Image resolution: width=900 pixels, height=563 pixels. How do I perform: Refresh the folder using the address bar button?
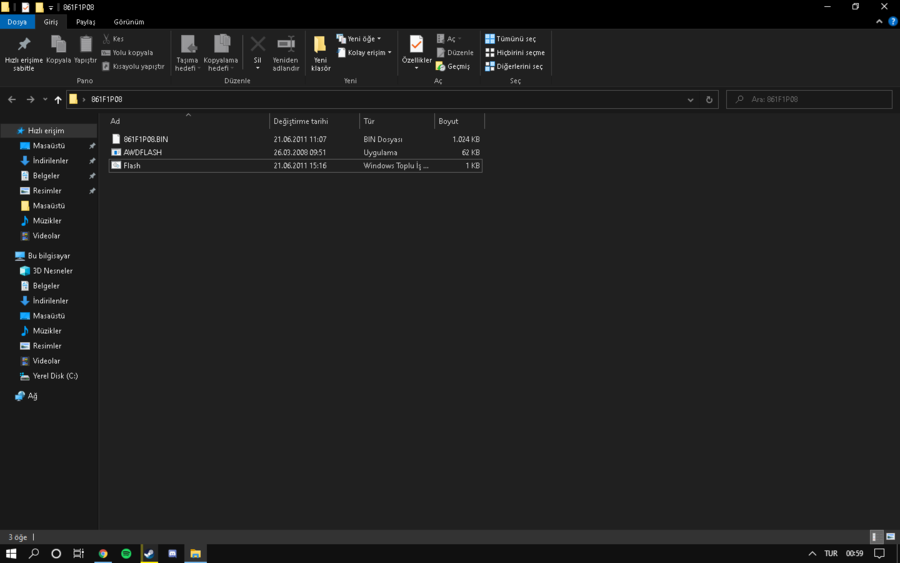point(709,100)
